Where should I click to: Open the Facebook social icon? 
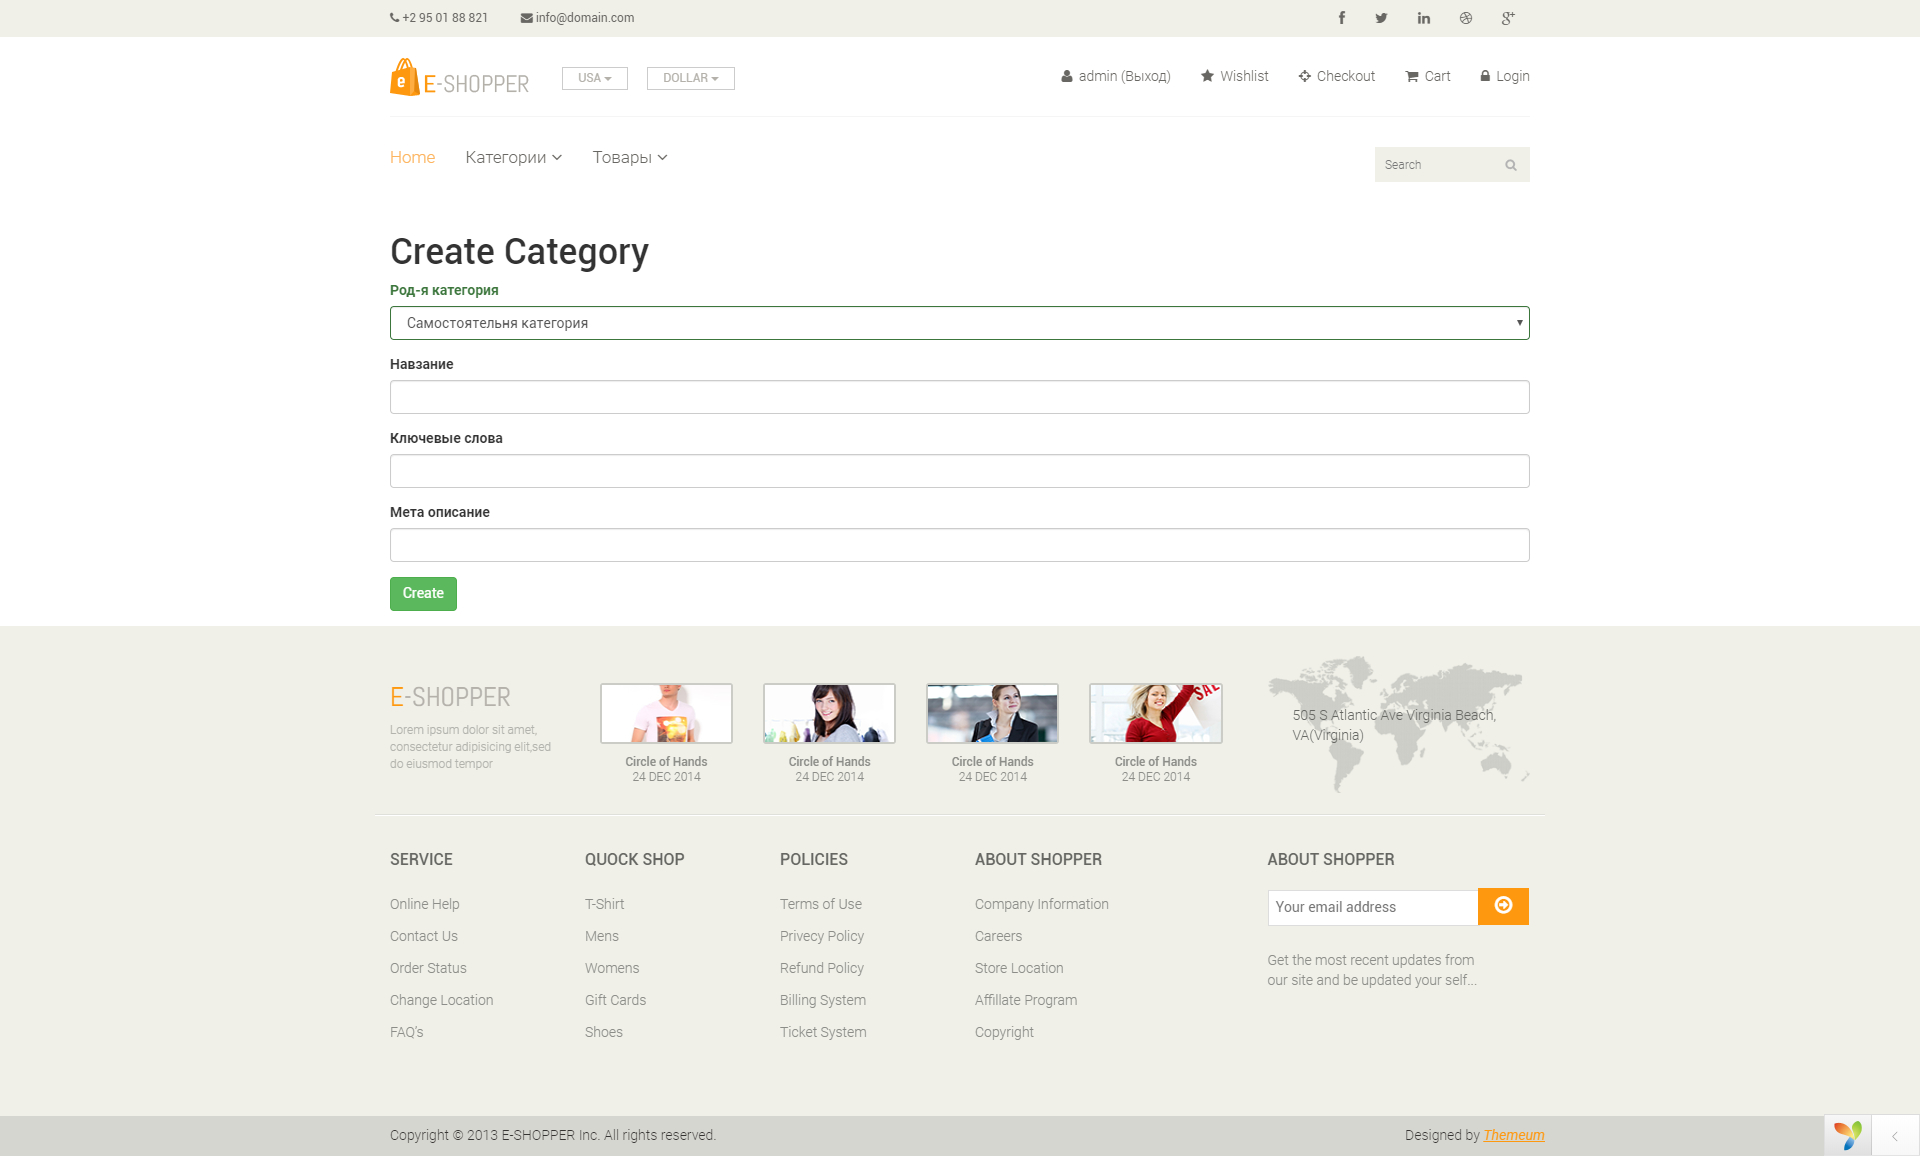1342,18
